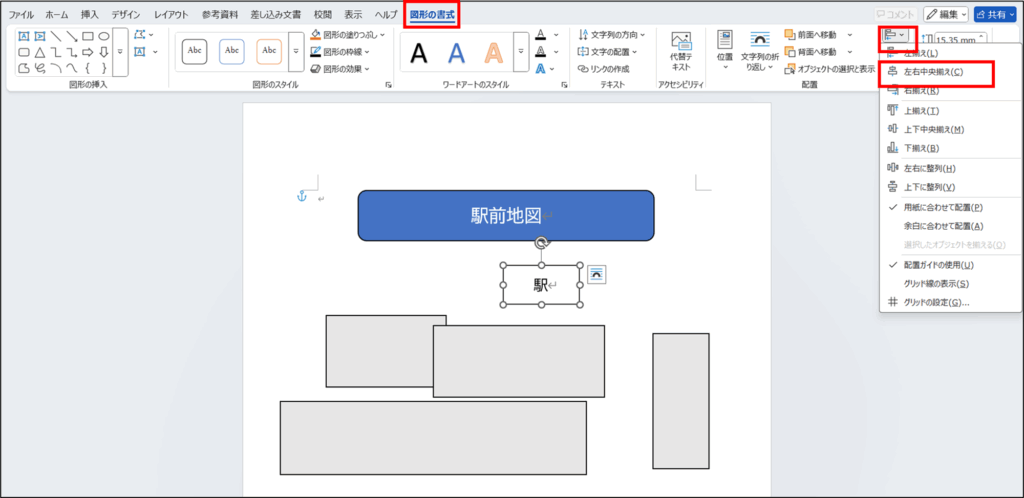Switch to the 挿入 (Insert) tab

90,15
